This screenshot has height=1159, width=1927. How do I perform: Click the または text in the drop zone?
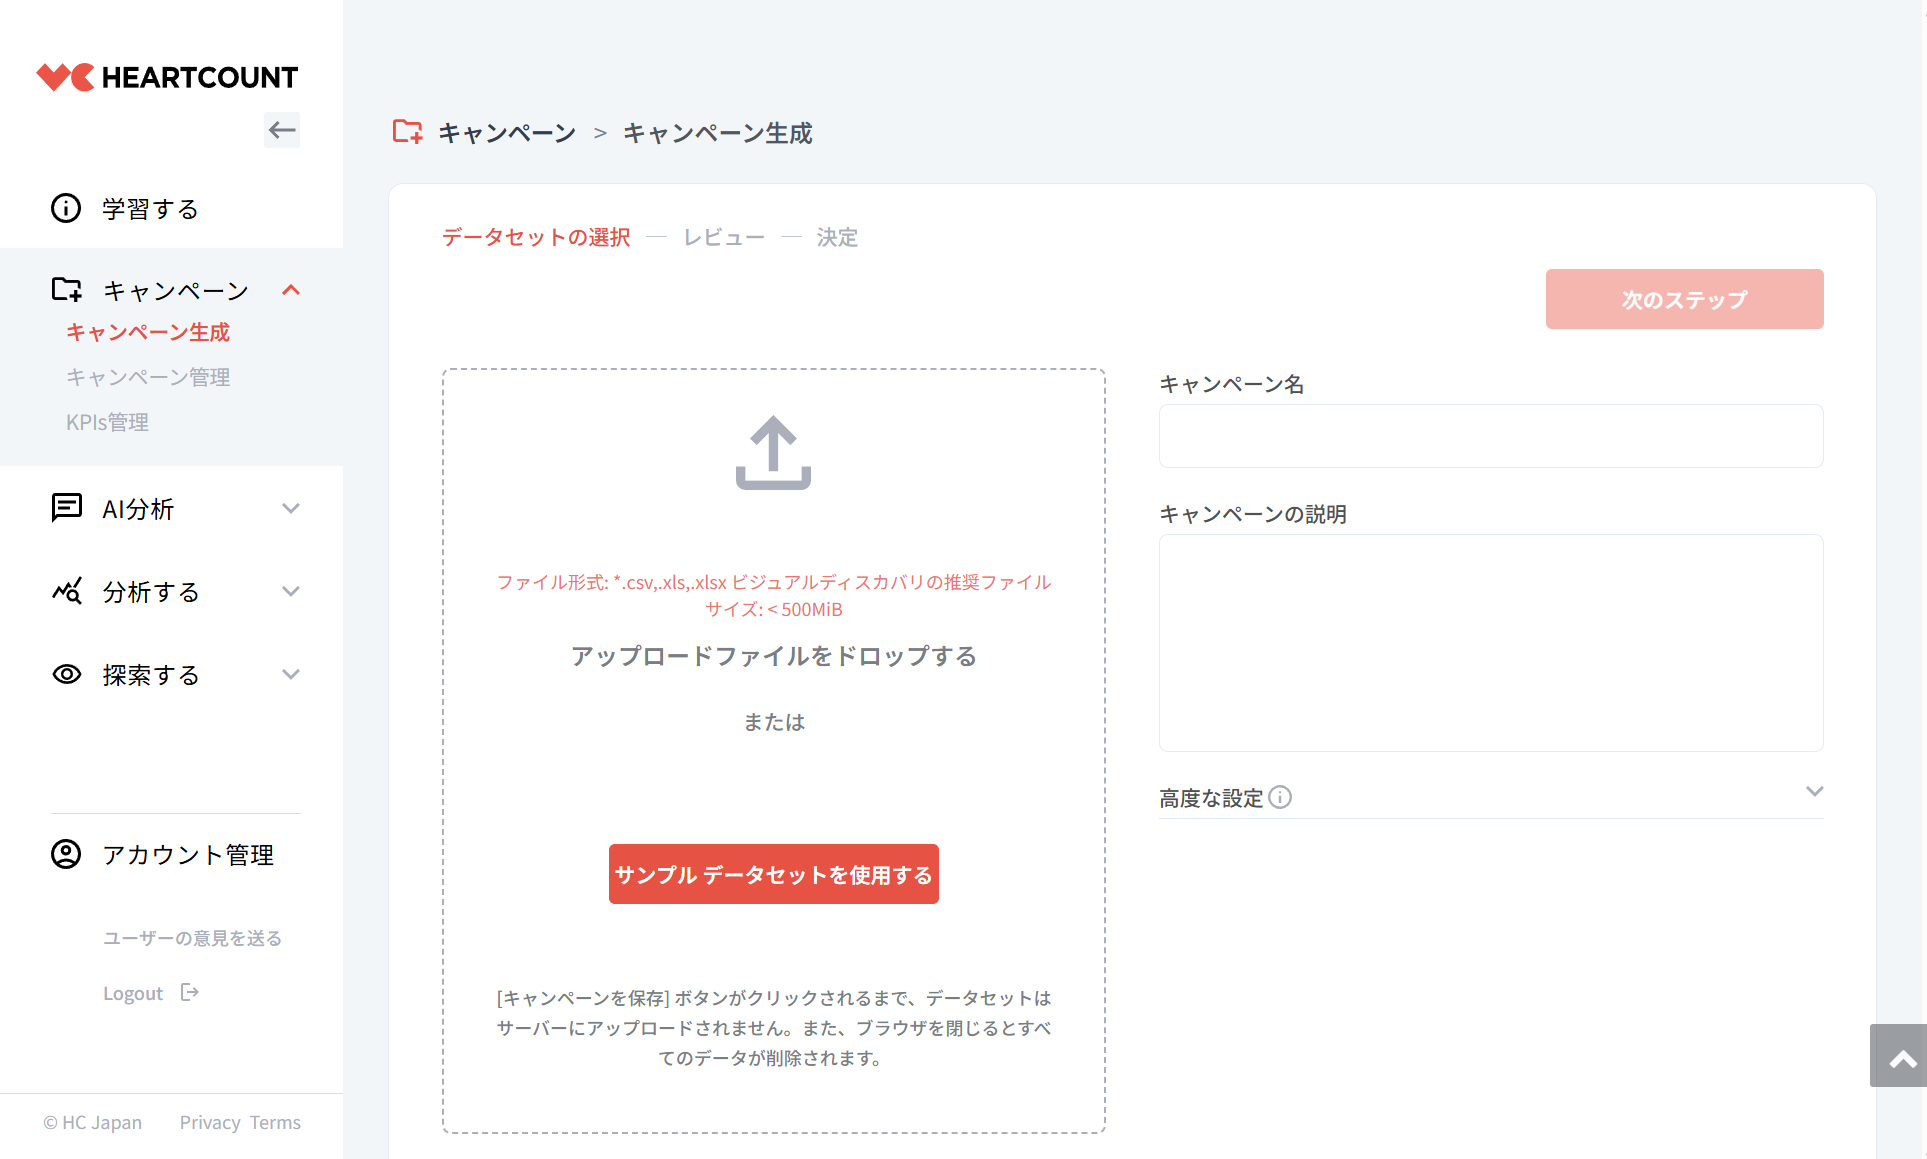(x=773, y=722)
